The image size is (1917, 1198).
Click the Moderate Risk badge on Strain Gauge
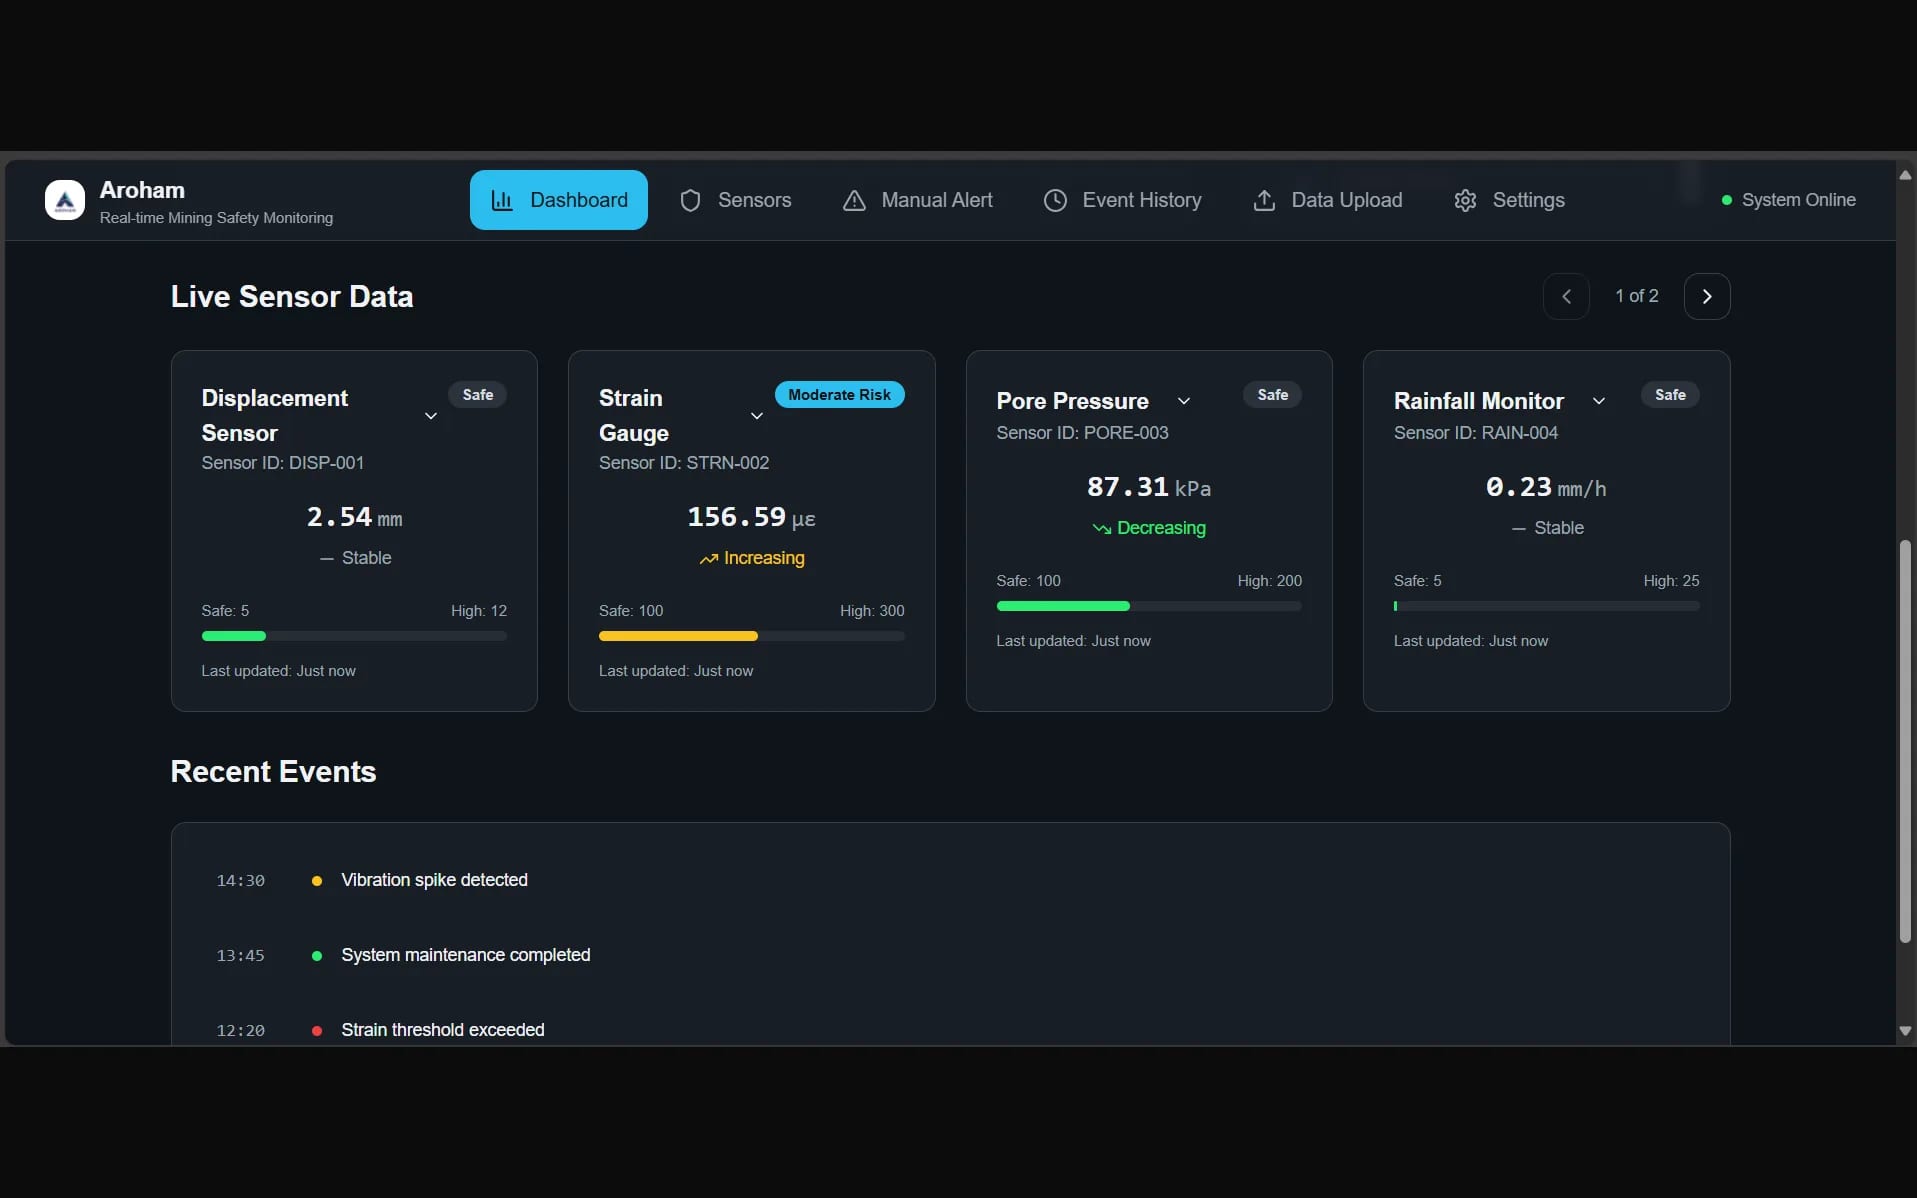[839, 395]
